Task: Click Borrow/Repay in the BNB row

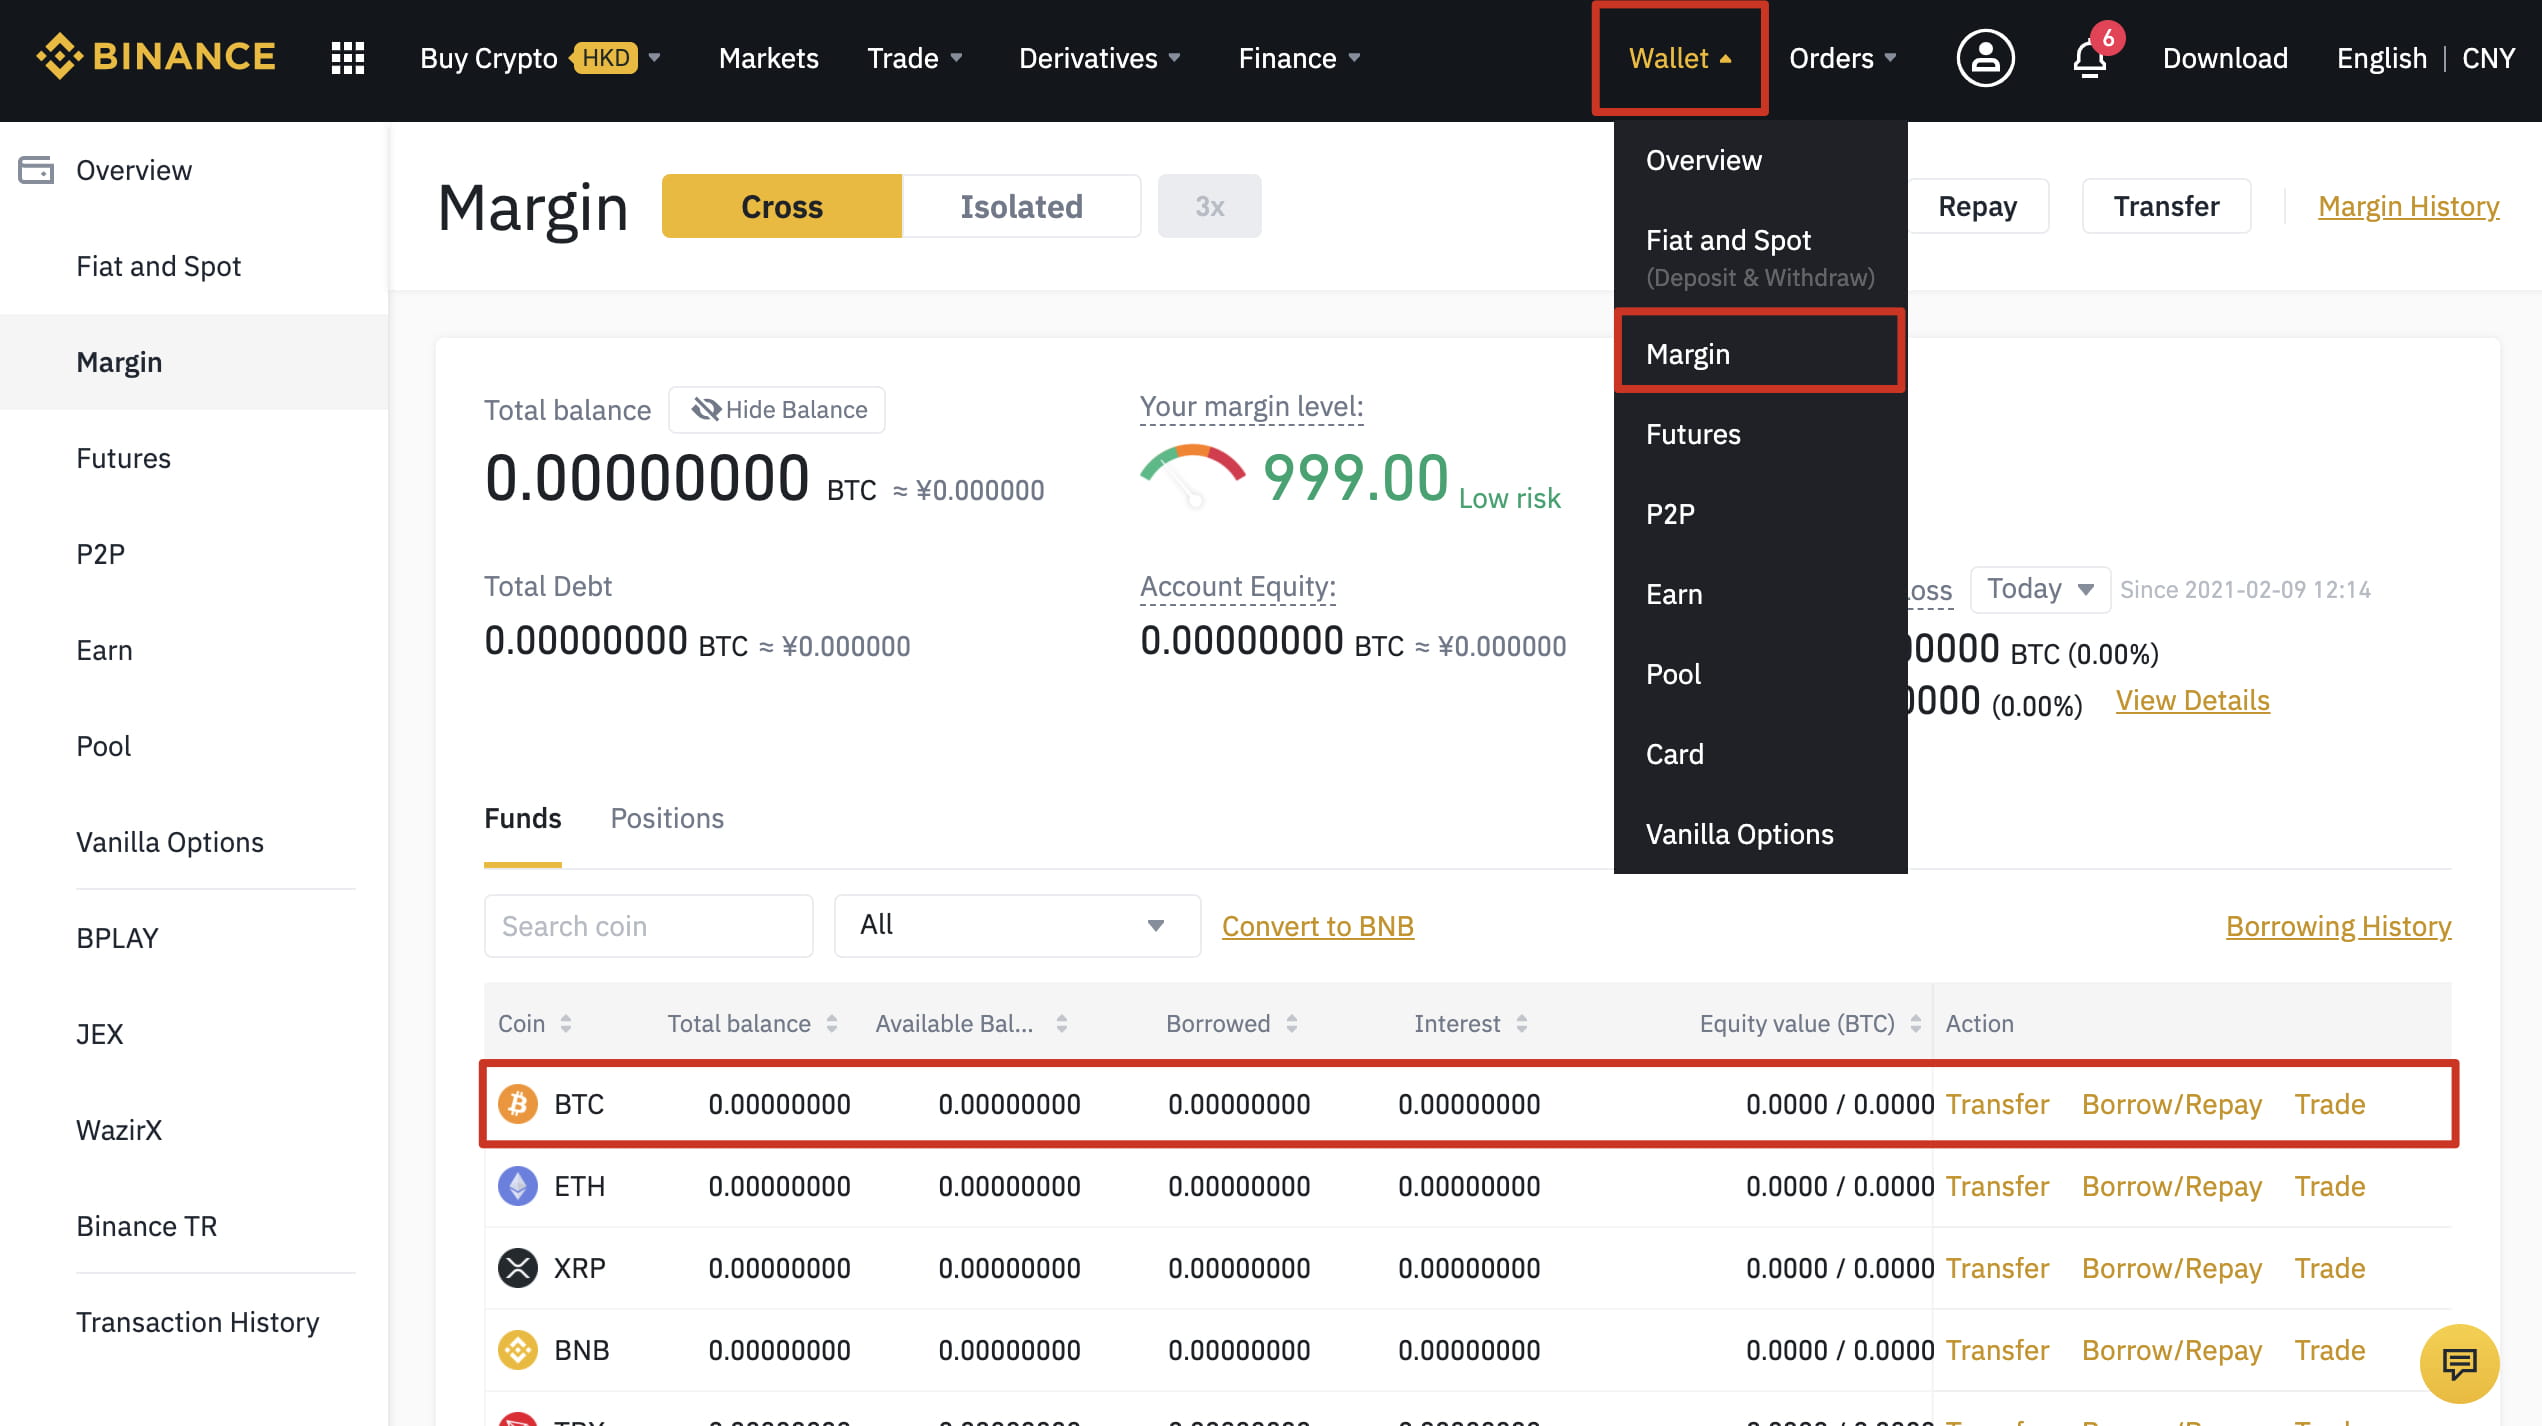Action: coord(2171,1350)
